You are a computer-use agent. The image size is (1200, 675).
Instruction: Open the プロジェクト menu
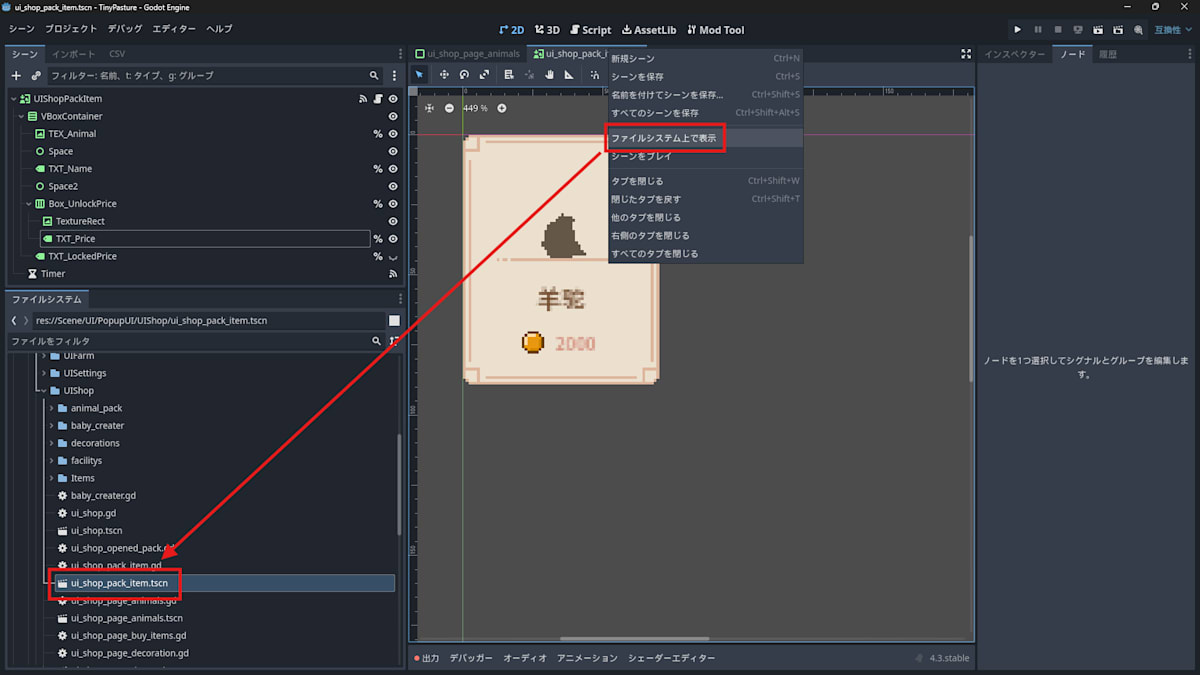[71, 30]
